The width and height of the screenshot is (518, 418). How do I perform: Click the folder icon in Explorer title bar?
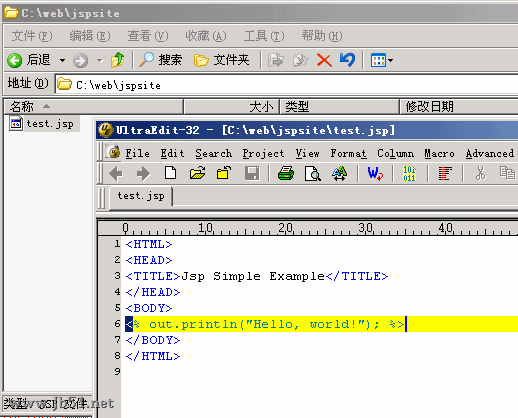tap(11, 13)
